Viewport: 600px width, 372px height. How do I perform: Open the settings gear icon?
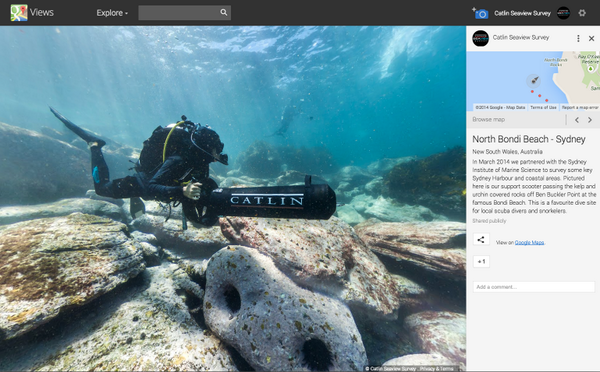582,13
